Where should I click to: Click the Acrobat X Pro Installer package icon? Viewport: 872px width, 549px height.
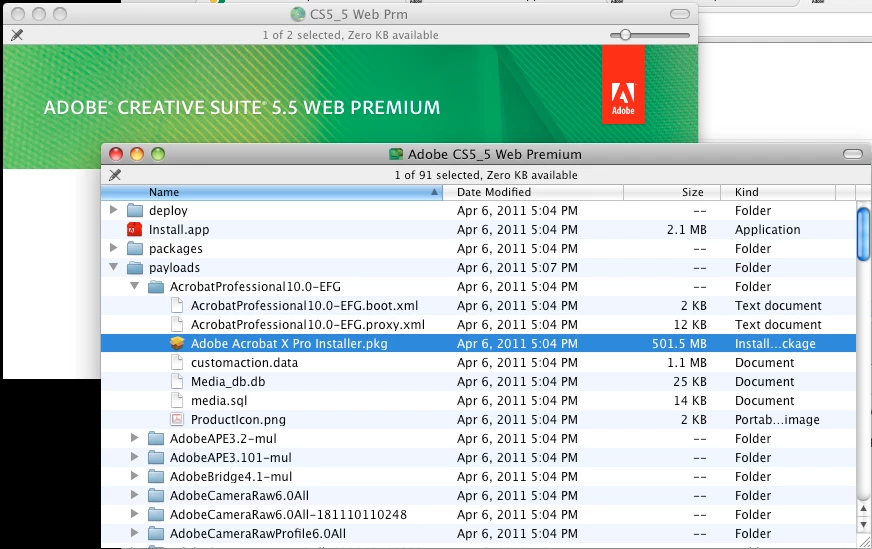click(x=177, y=343)
